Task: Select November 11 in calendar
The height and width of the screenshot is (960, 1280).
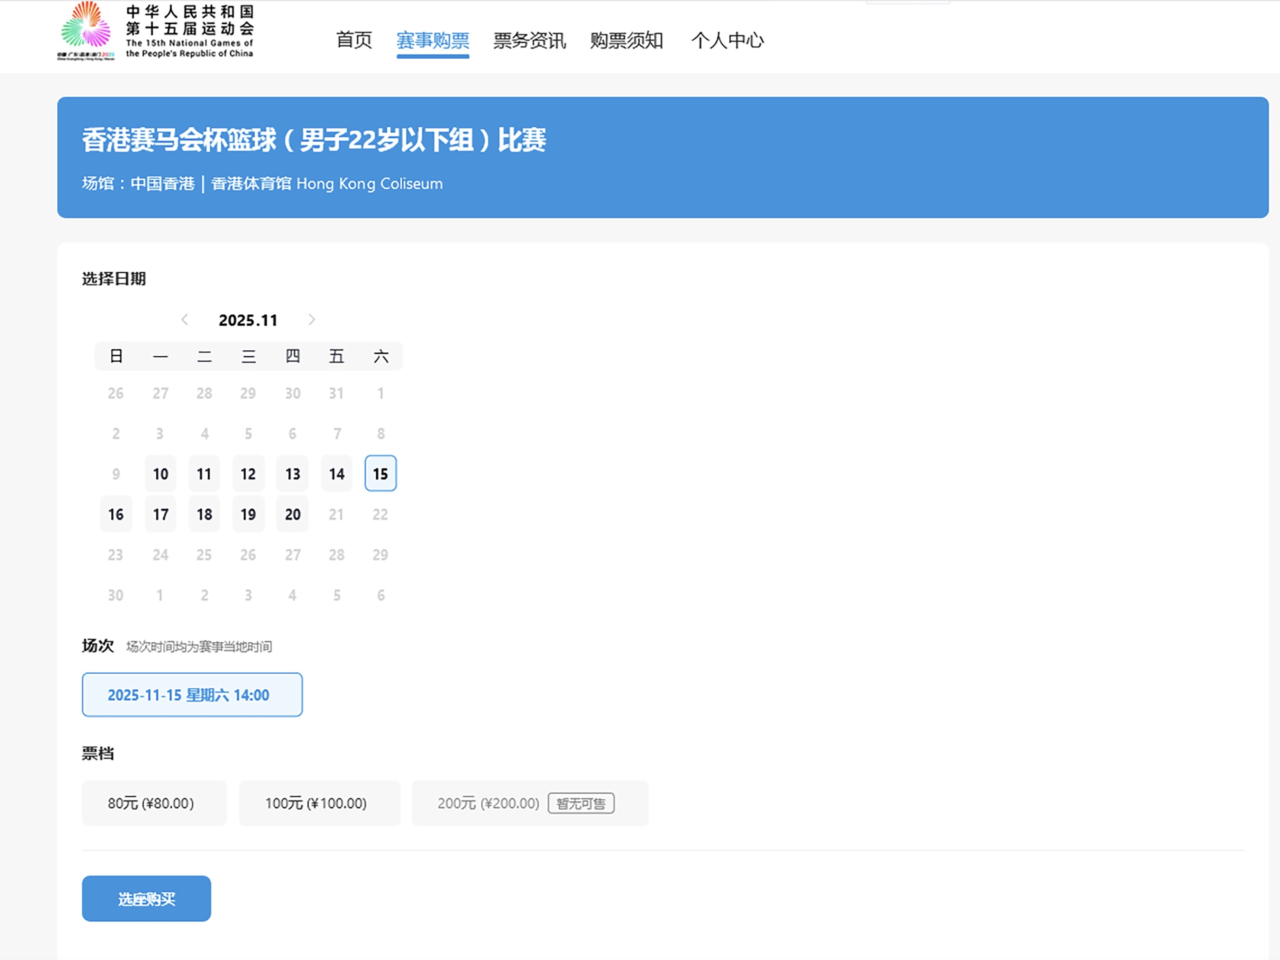Action: [x=204, y=474]
